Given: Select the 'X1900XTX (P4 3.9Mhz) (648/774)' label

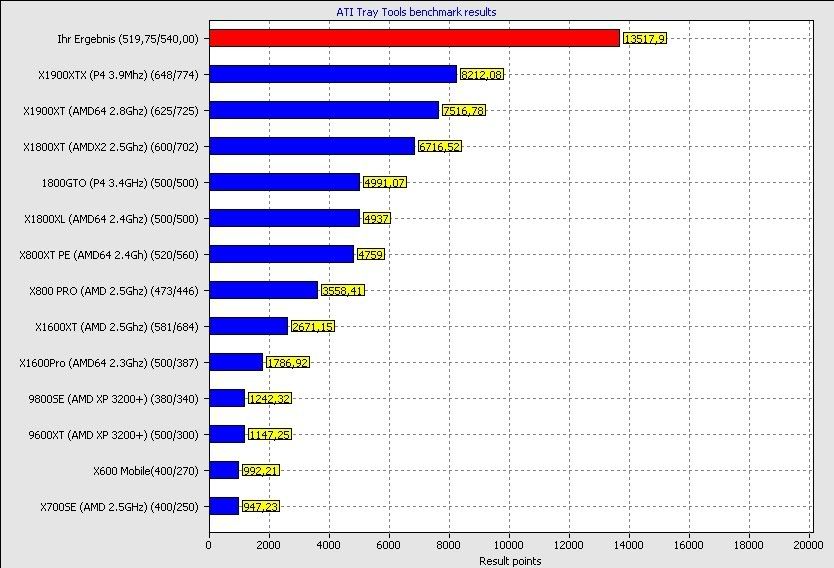Looking at the screenshot, I should 118,75.
